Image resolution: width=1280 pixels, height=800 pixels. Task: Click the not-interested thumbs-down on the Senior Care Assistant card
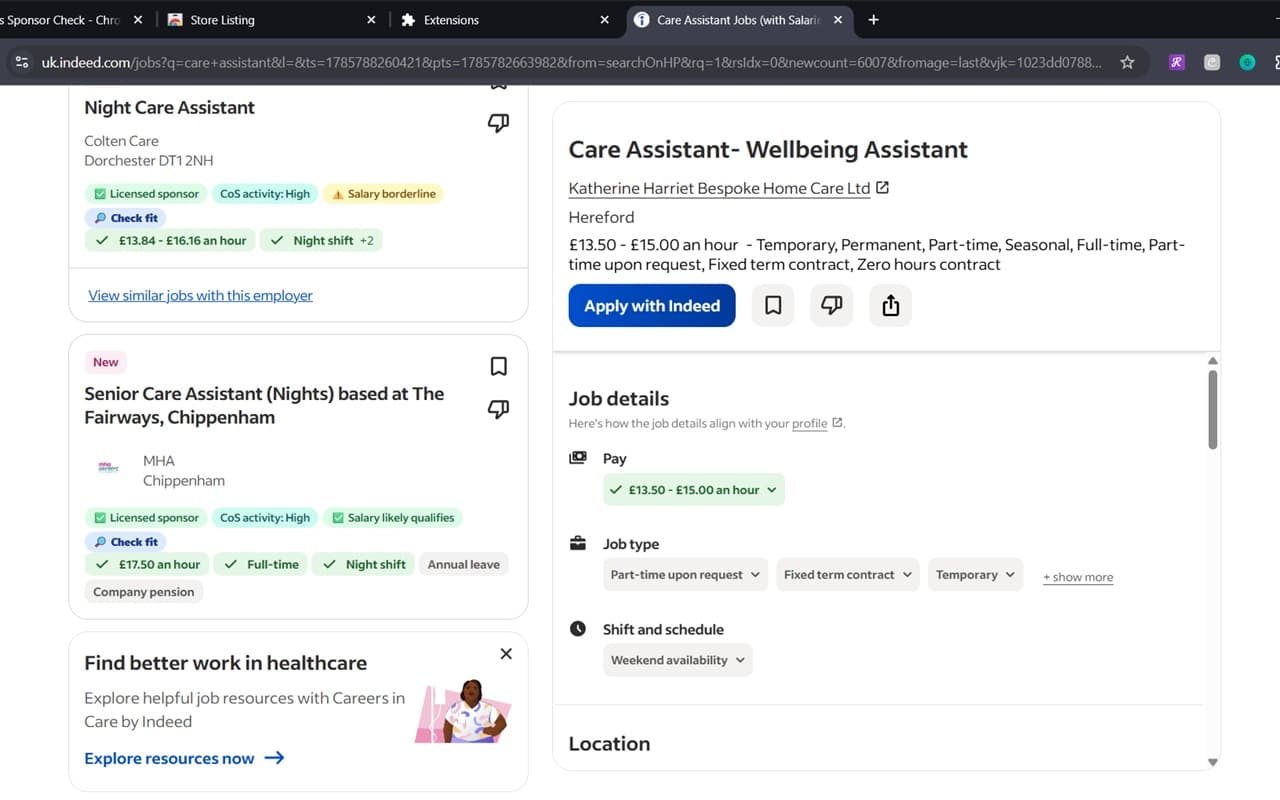(x=498, y=408)
